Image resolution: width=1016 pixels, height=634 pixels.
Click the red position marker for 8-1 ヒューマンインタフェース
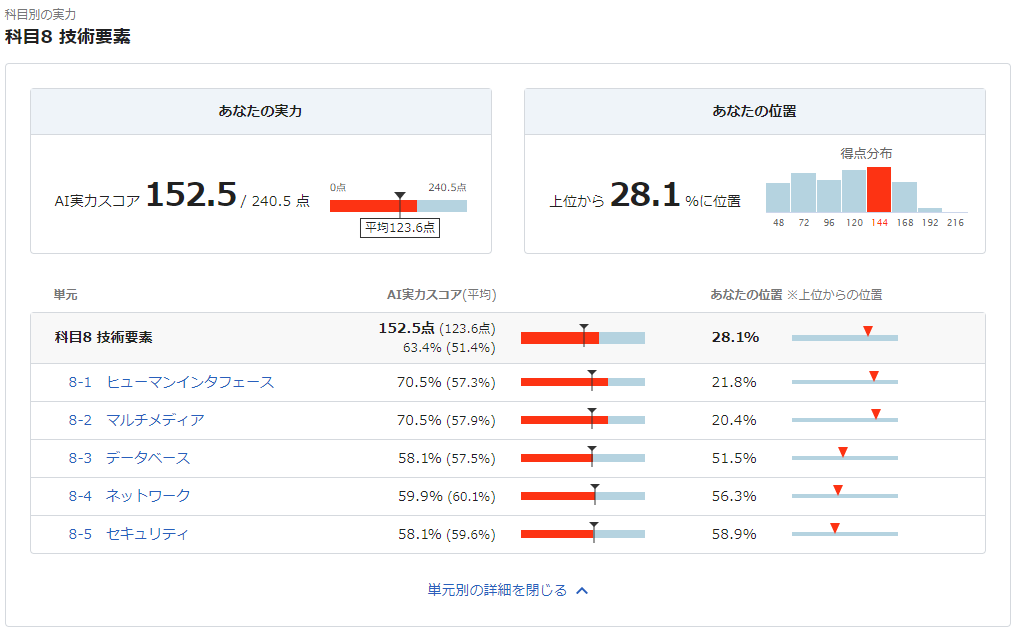[876, 374]
